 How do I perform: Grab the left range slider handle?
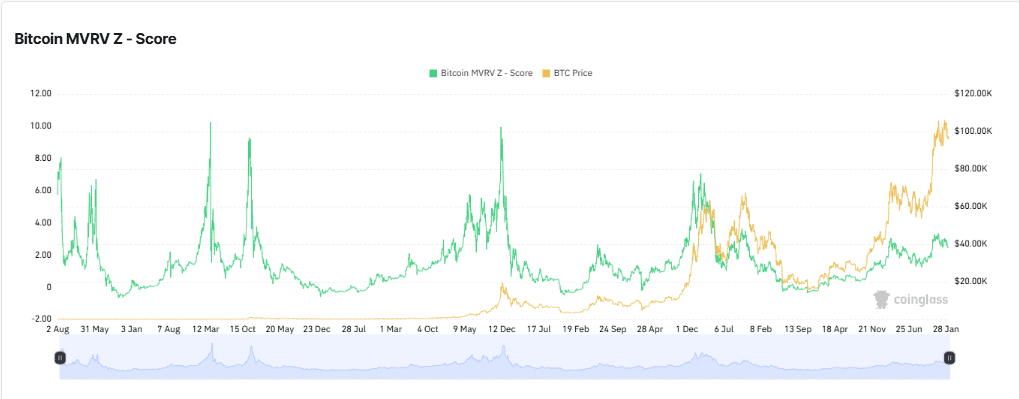pos(60,357)
